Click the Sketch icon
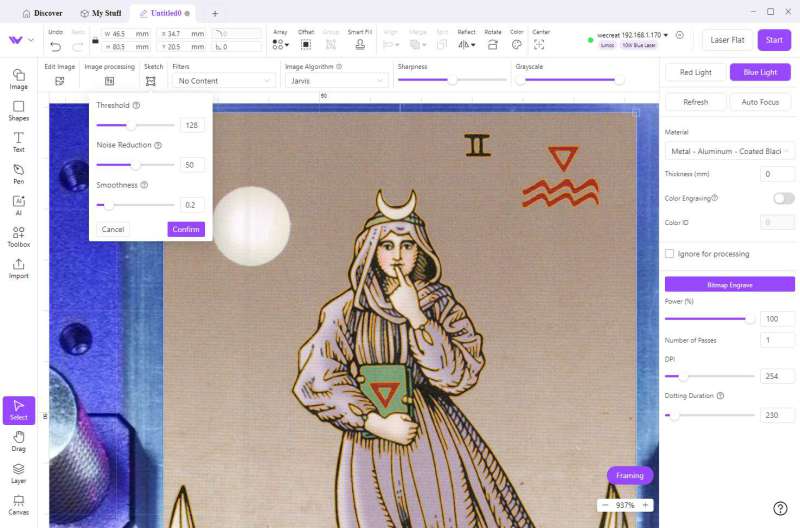The image size is (800, 528). [x=151, y=81]
